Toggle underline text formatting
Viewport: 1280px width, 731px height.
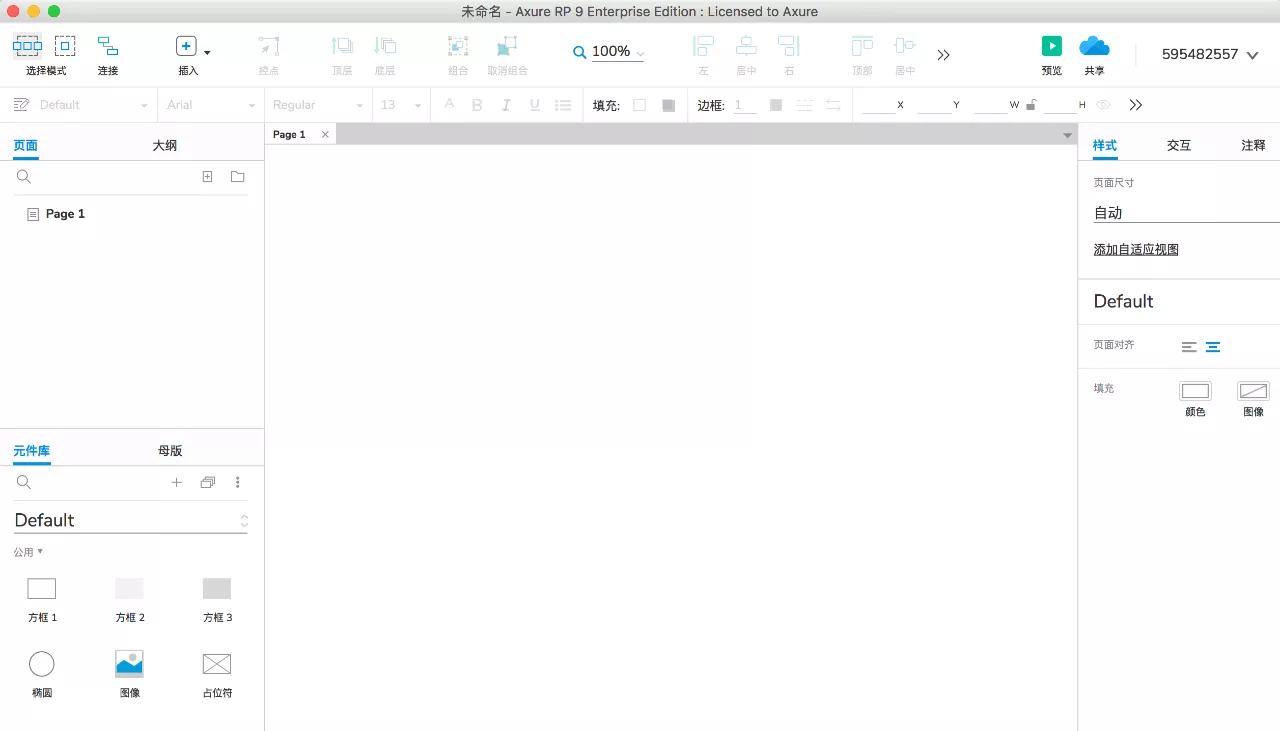pos(535,105)
